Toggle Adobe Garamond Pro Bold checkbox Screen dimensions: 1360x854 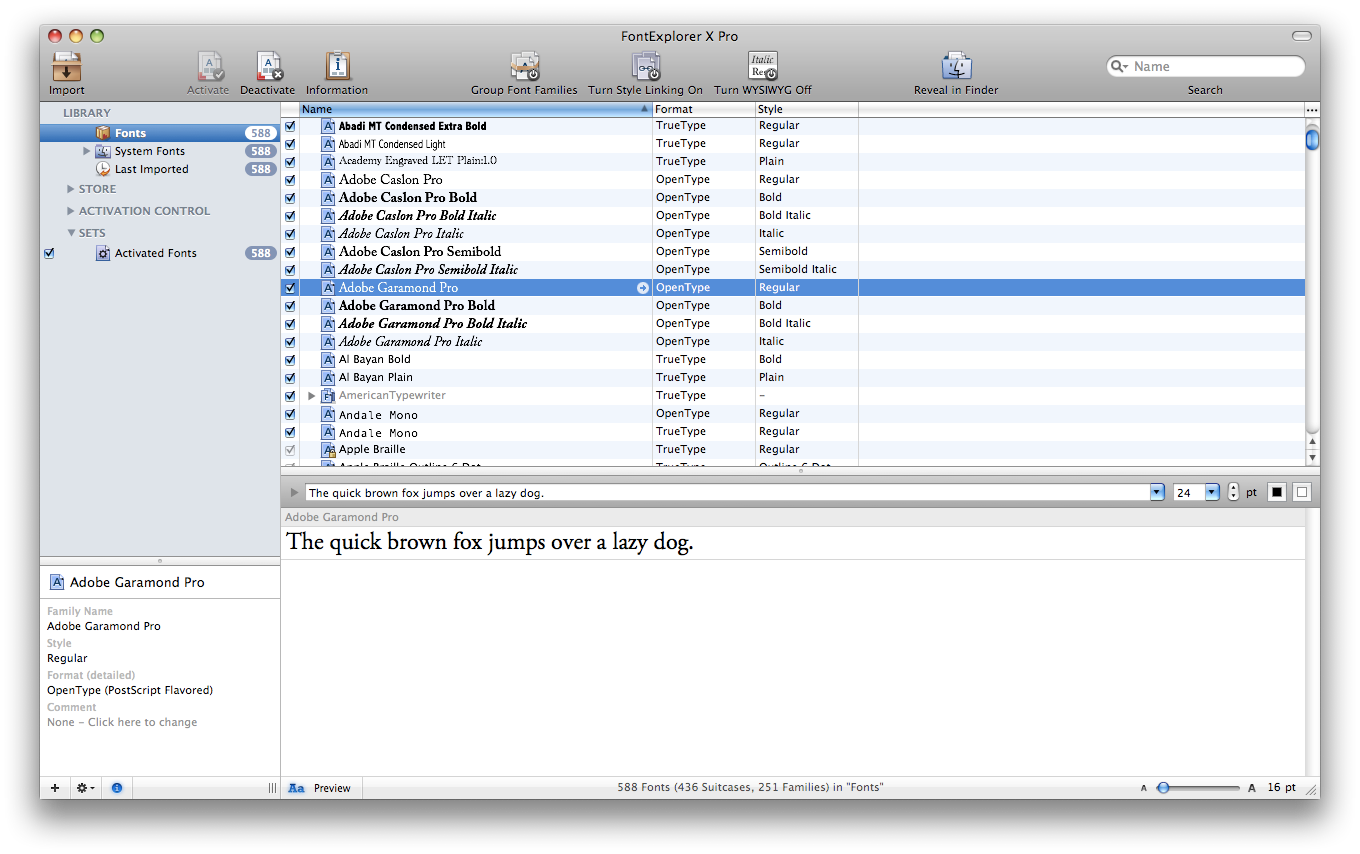click(290, 306)
